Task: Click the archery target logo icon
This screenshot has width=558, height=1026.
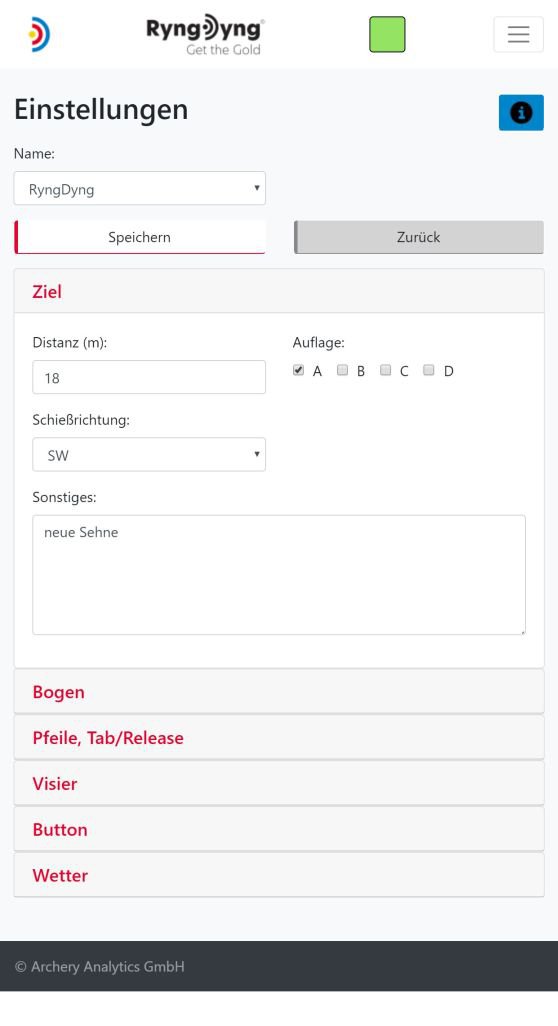Action: coord(39,35)
